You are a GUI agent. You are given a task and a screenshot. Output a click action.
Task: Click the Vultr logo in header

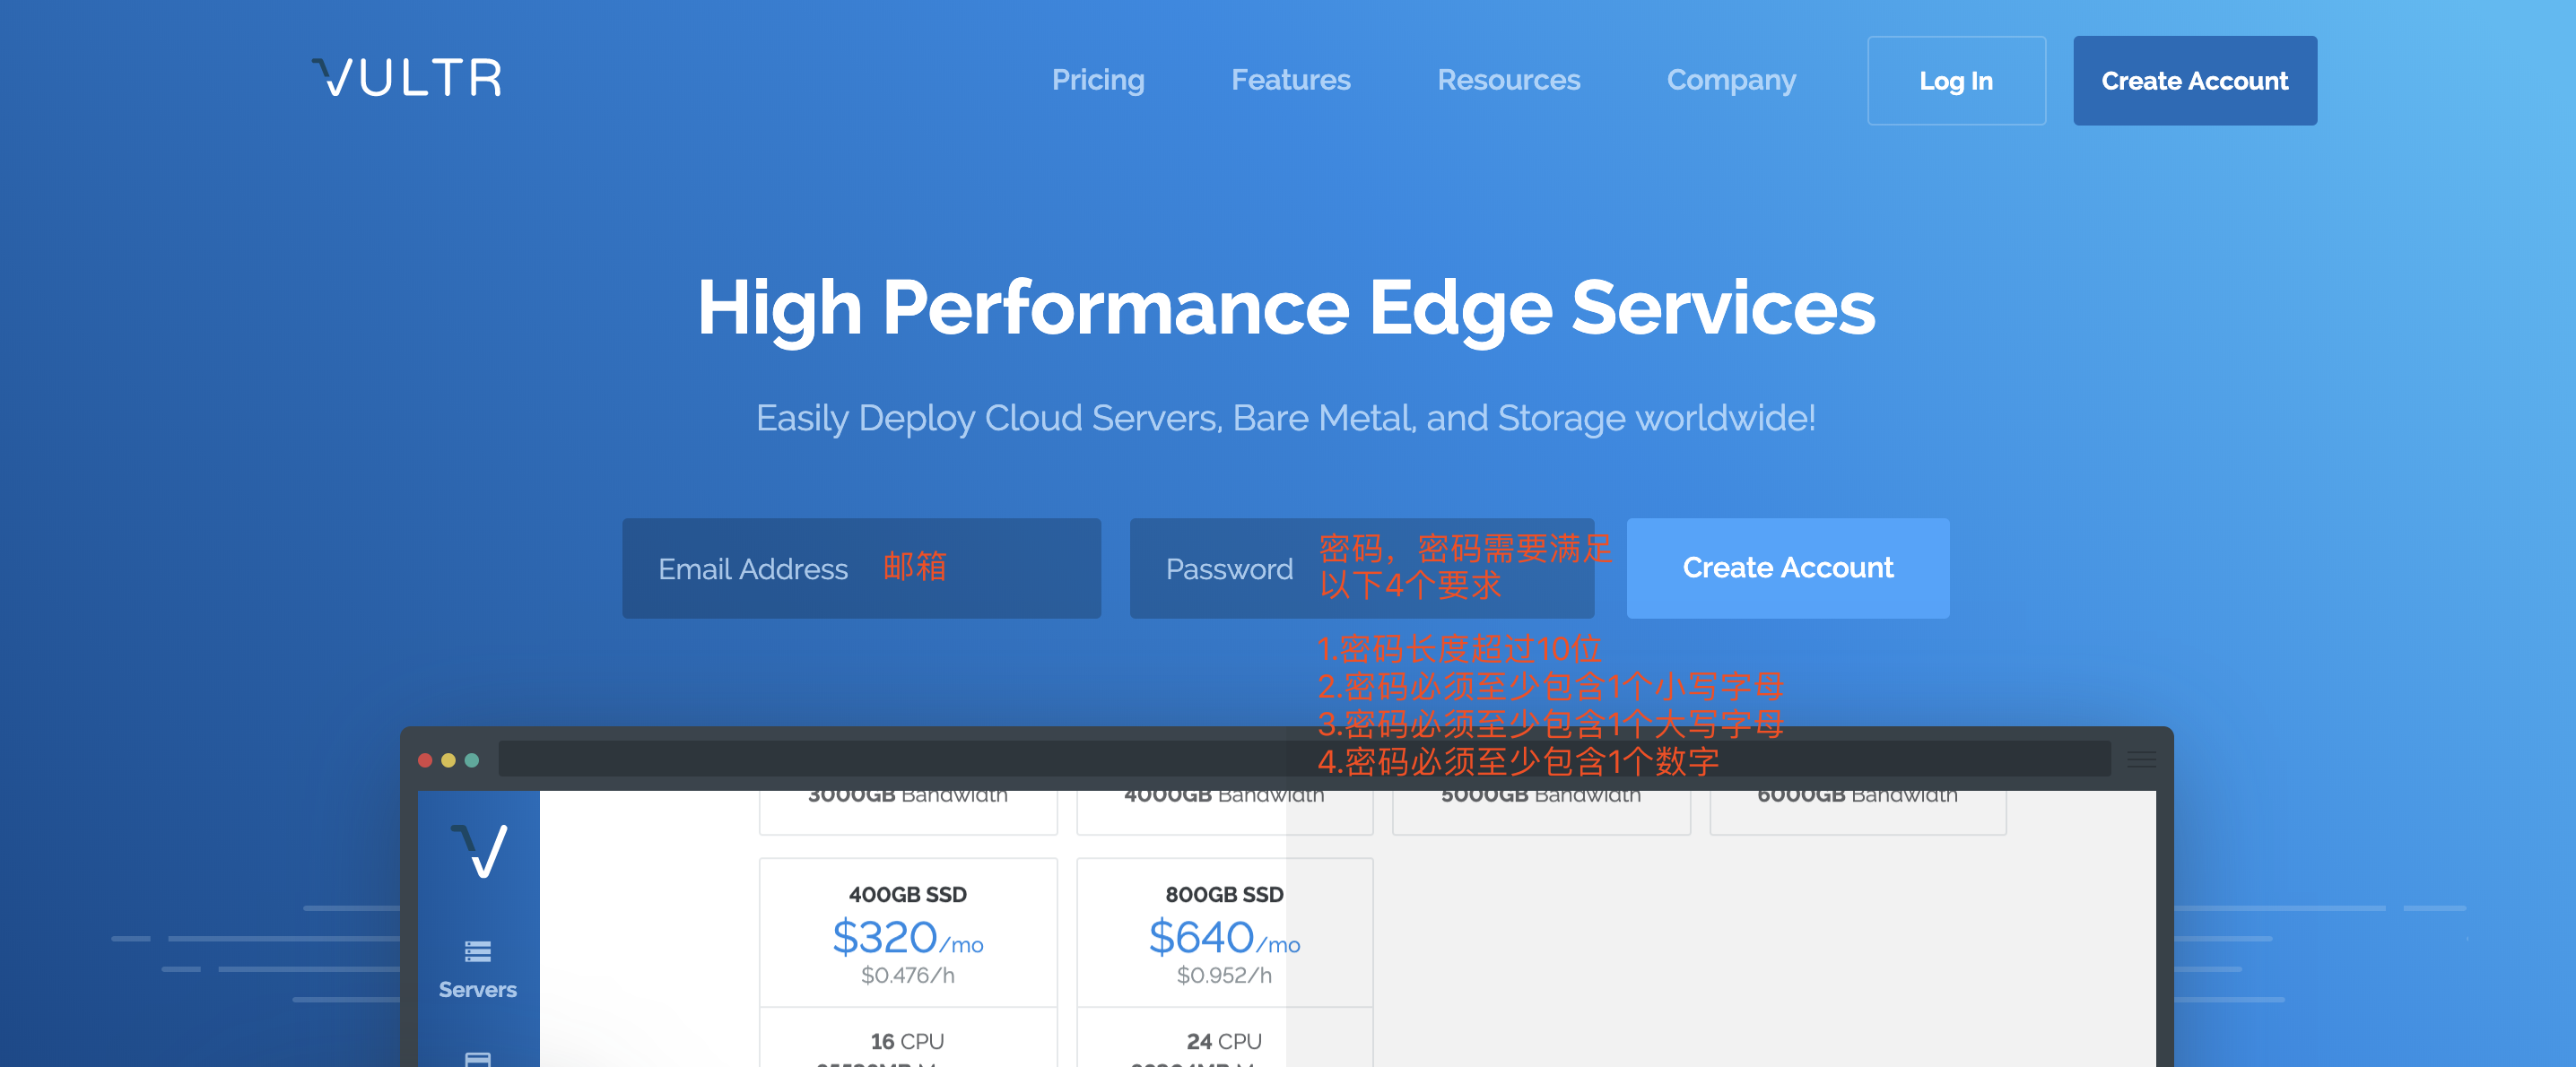click(x=407, y=78)
